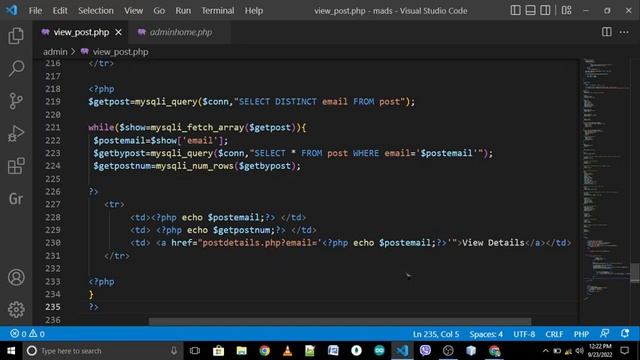Open errors and warnings status indicator
The height and width of the screenshot is (360, 640).
(27, 334)
